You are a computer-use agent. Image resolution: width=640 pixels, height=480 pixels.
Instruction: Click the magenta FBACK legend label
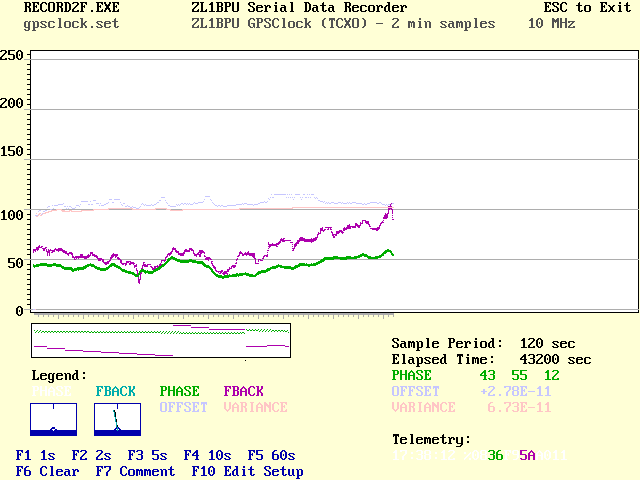[x=243, y=391]
